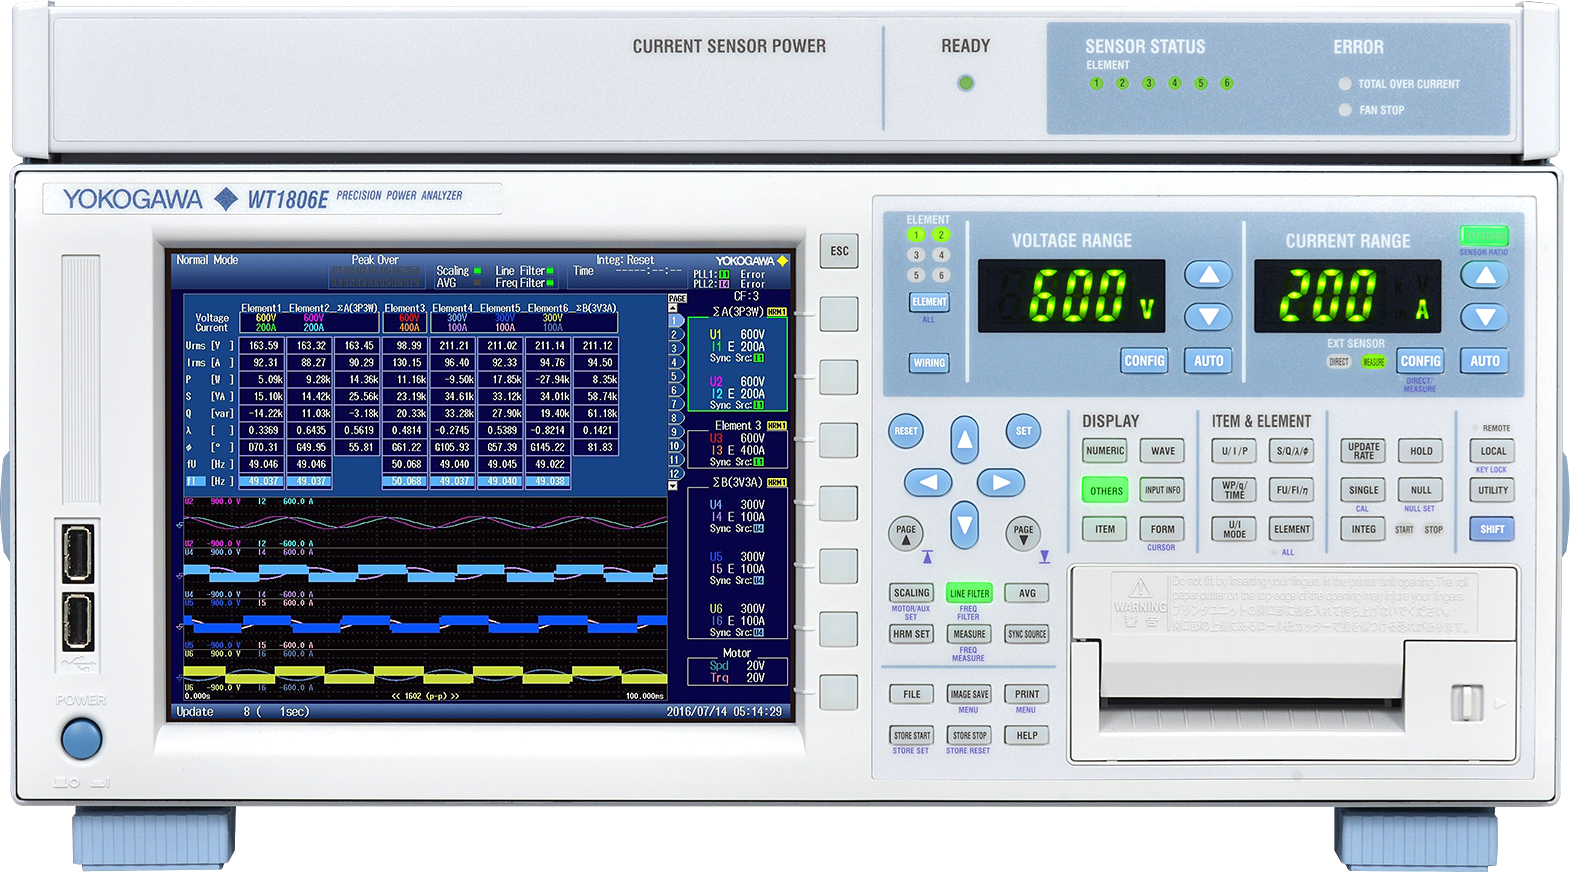Tap the cursor left arrow key
This screenshot has height=872, width=1570.
point(928,483)
